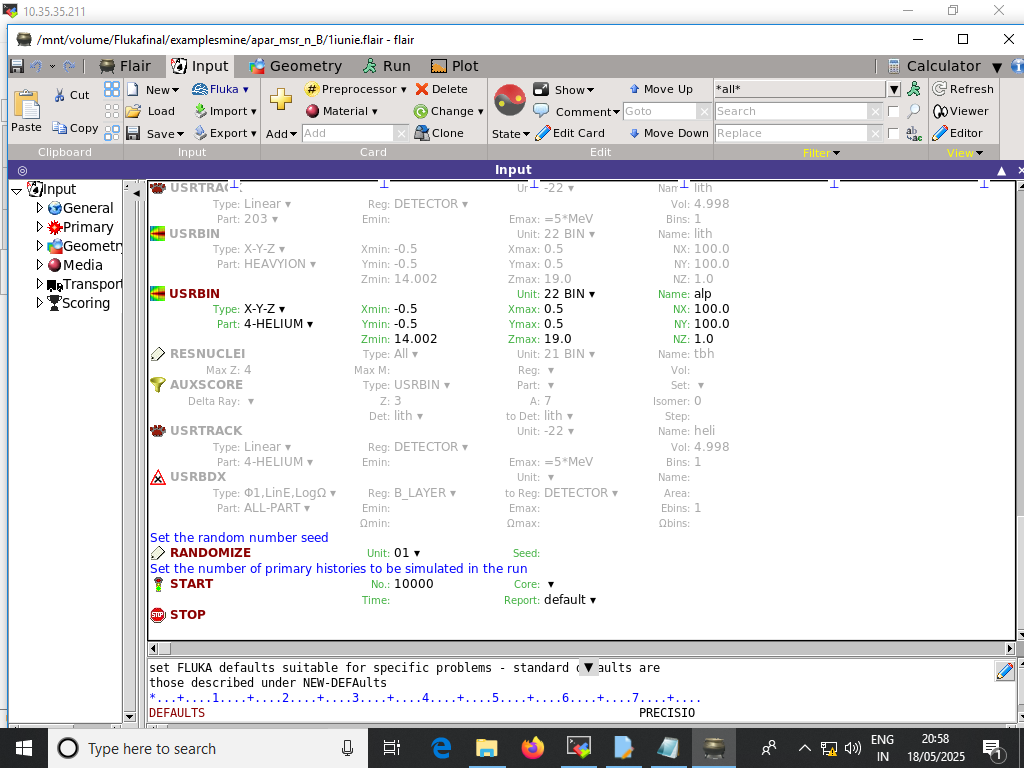The width and height of the screenshot is (1024, 768).
Task: Click the Goto input field
Action: point(658,111)
